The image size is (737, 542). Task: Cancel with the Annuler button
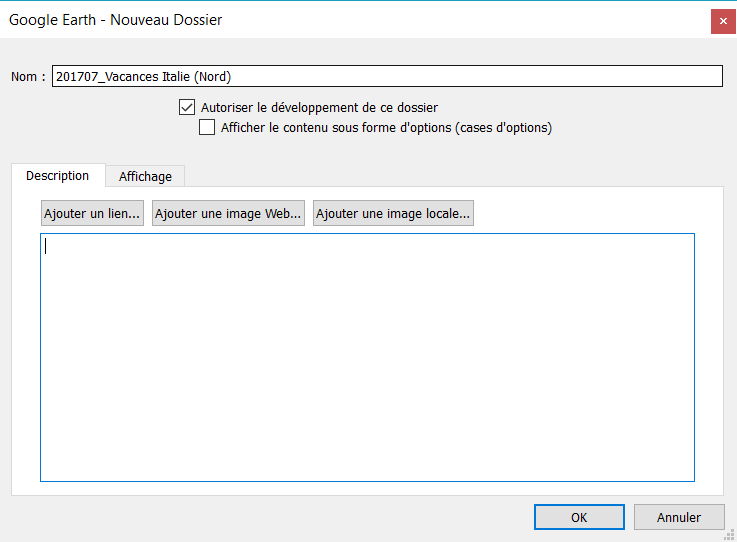pyautogui.click(x=679, y=517)
